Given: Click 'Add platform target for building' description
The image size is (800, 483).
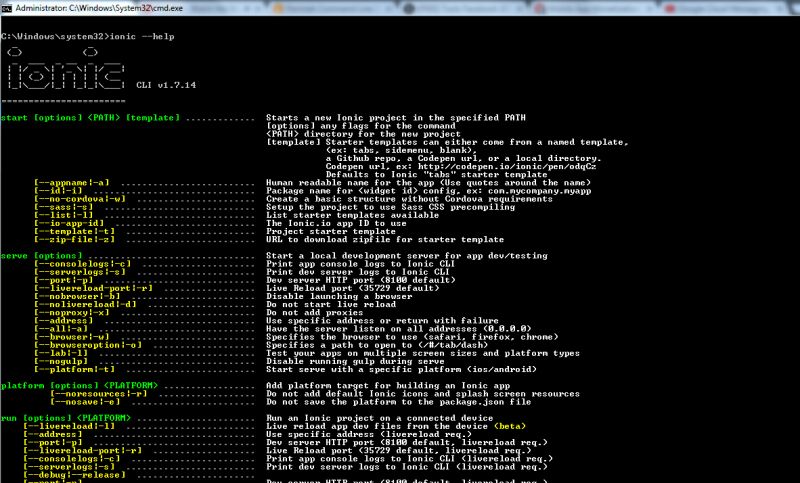Looking at the screenshot, I should point(388,386).
